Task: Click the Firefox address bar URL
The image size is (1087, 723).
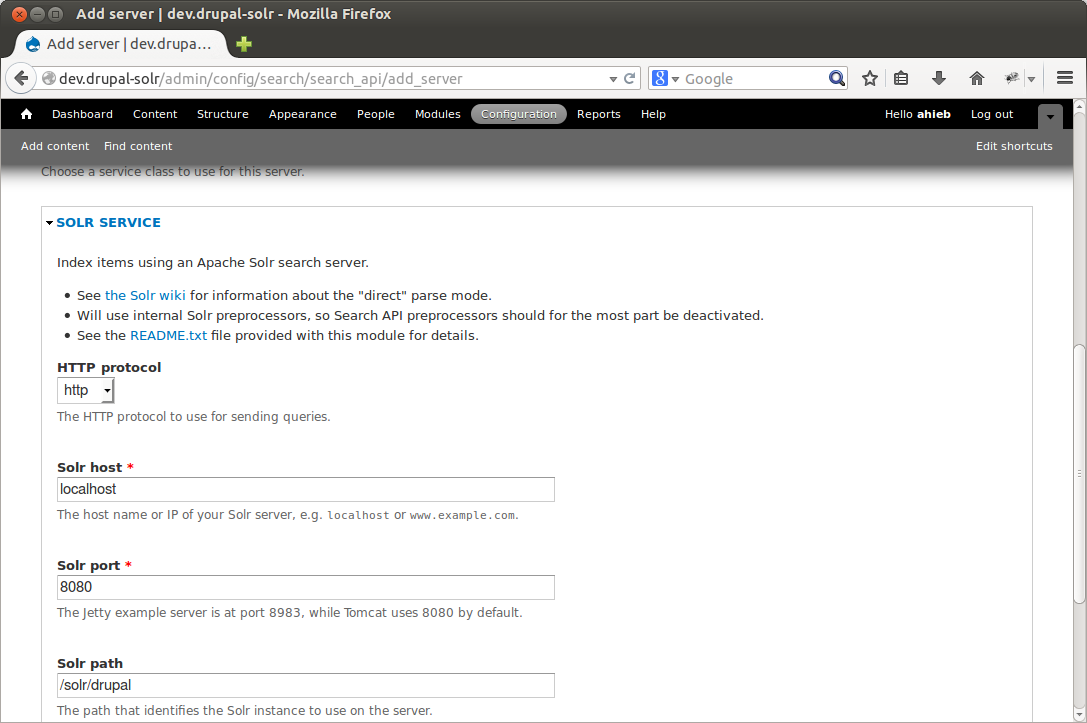Action: tap(260, 79)
